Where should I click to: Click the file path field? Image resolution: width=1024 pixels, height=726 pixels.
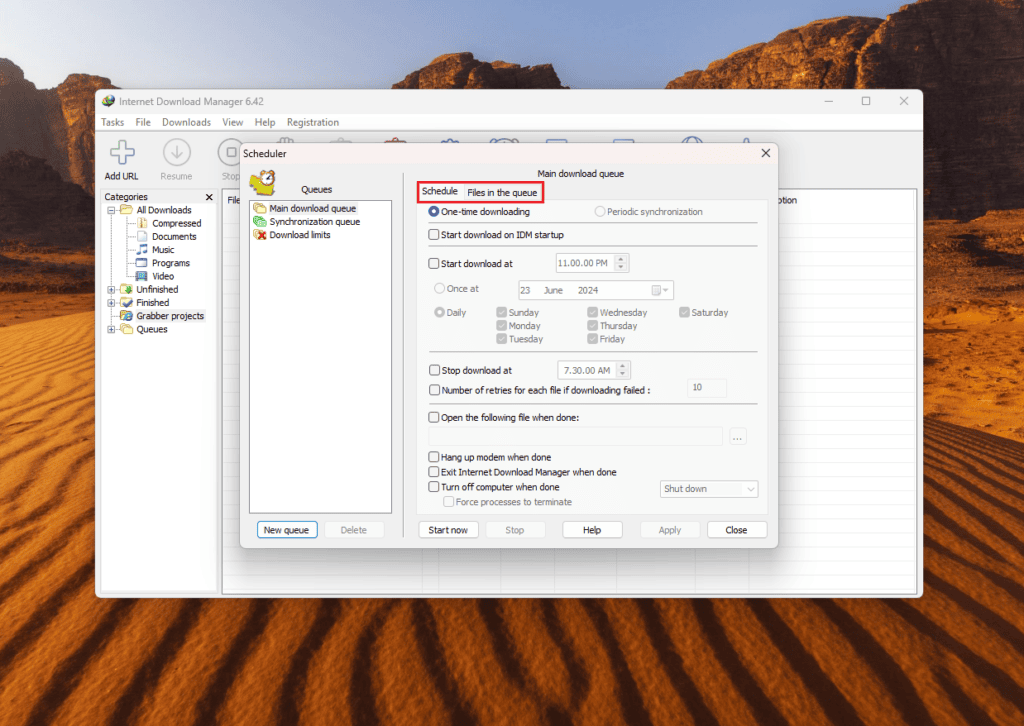pyautogui.click(x=575, y=437)
